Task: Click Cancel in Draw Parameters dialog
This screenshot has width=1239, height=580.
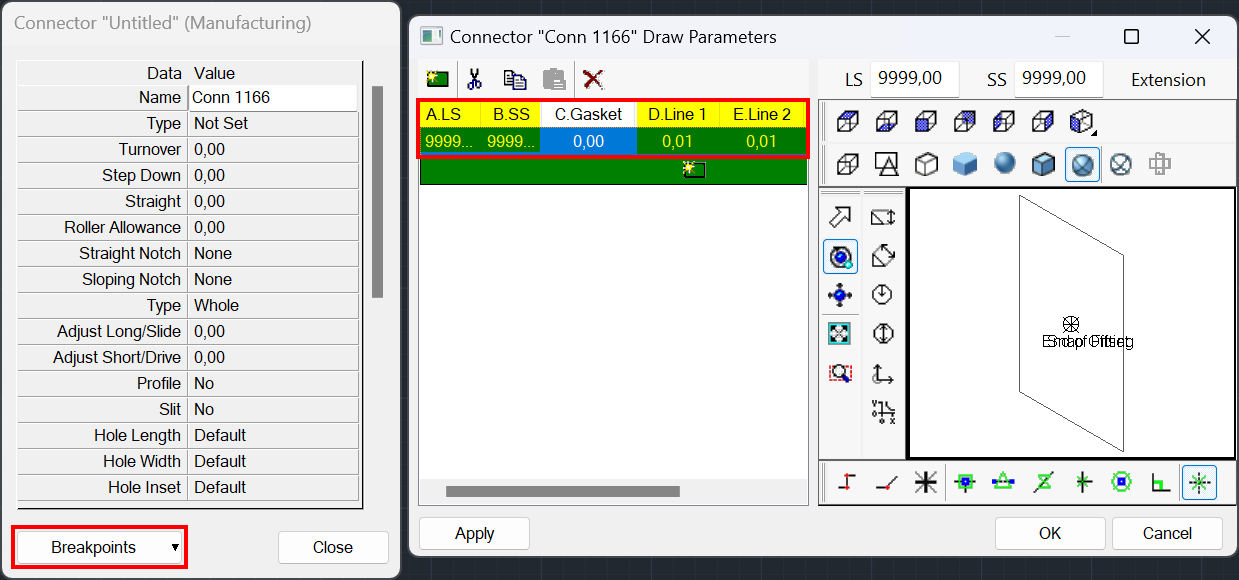Action: pos(1167,533)
